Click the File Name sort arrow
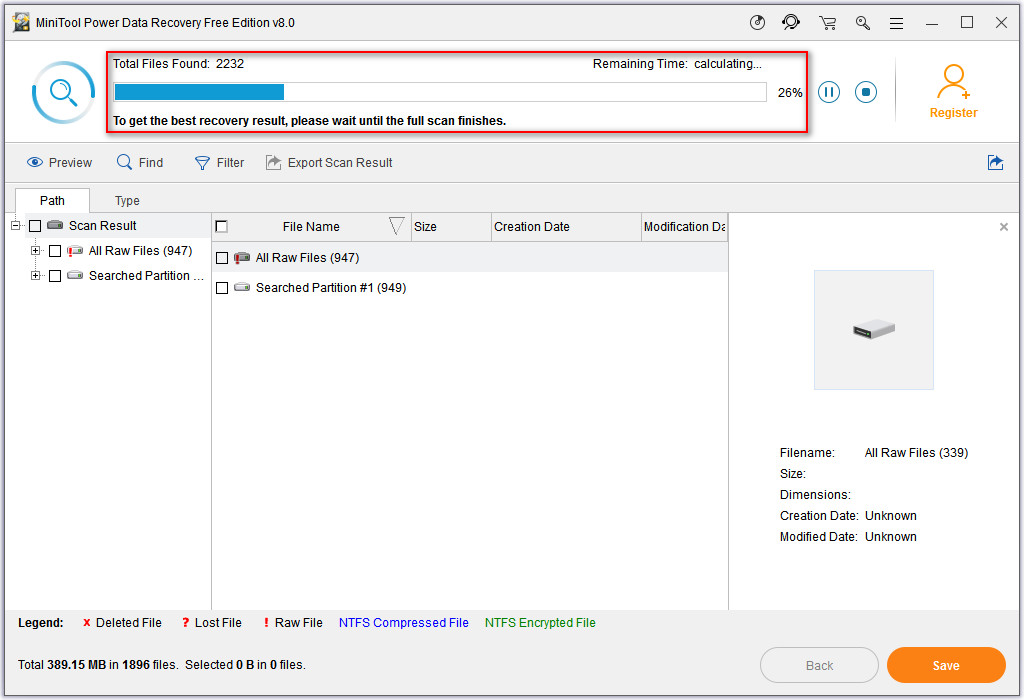Image resolution: width=1024 pixels, height=700 pixels. pos(396,227)
